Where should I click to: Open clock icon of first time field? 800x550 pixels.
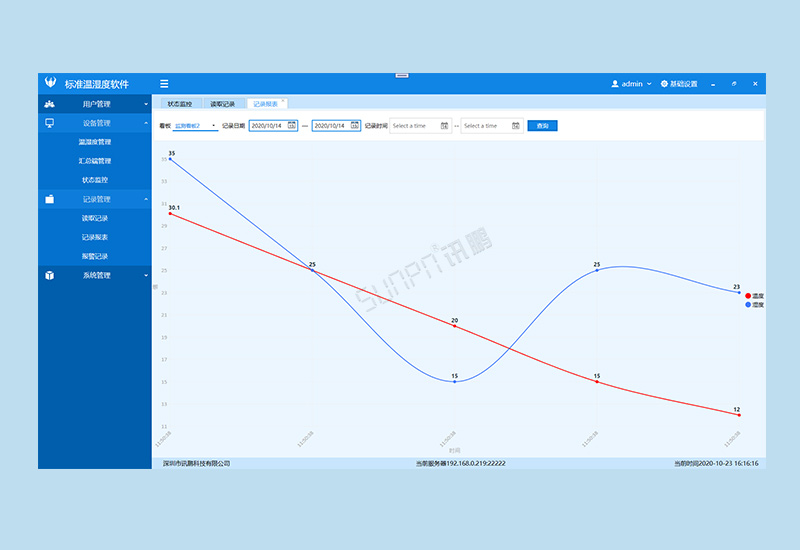coord(444,126)
